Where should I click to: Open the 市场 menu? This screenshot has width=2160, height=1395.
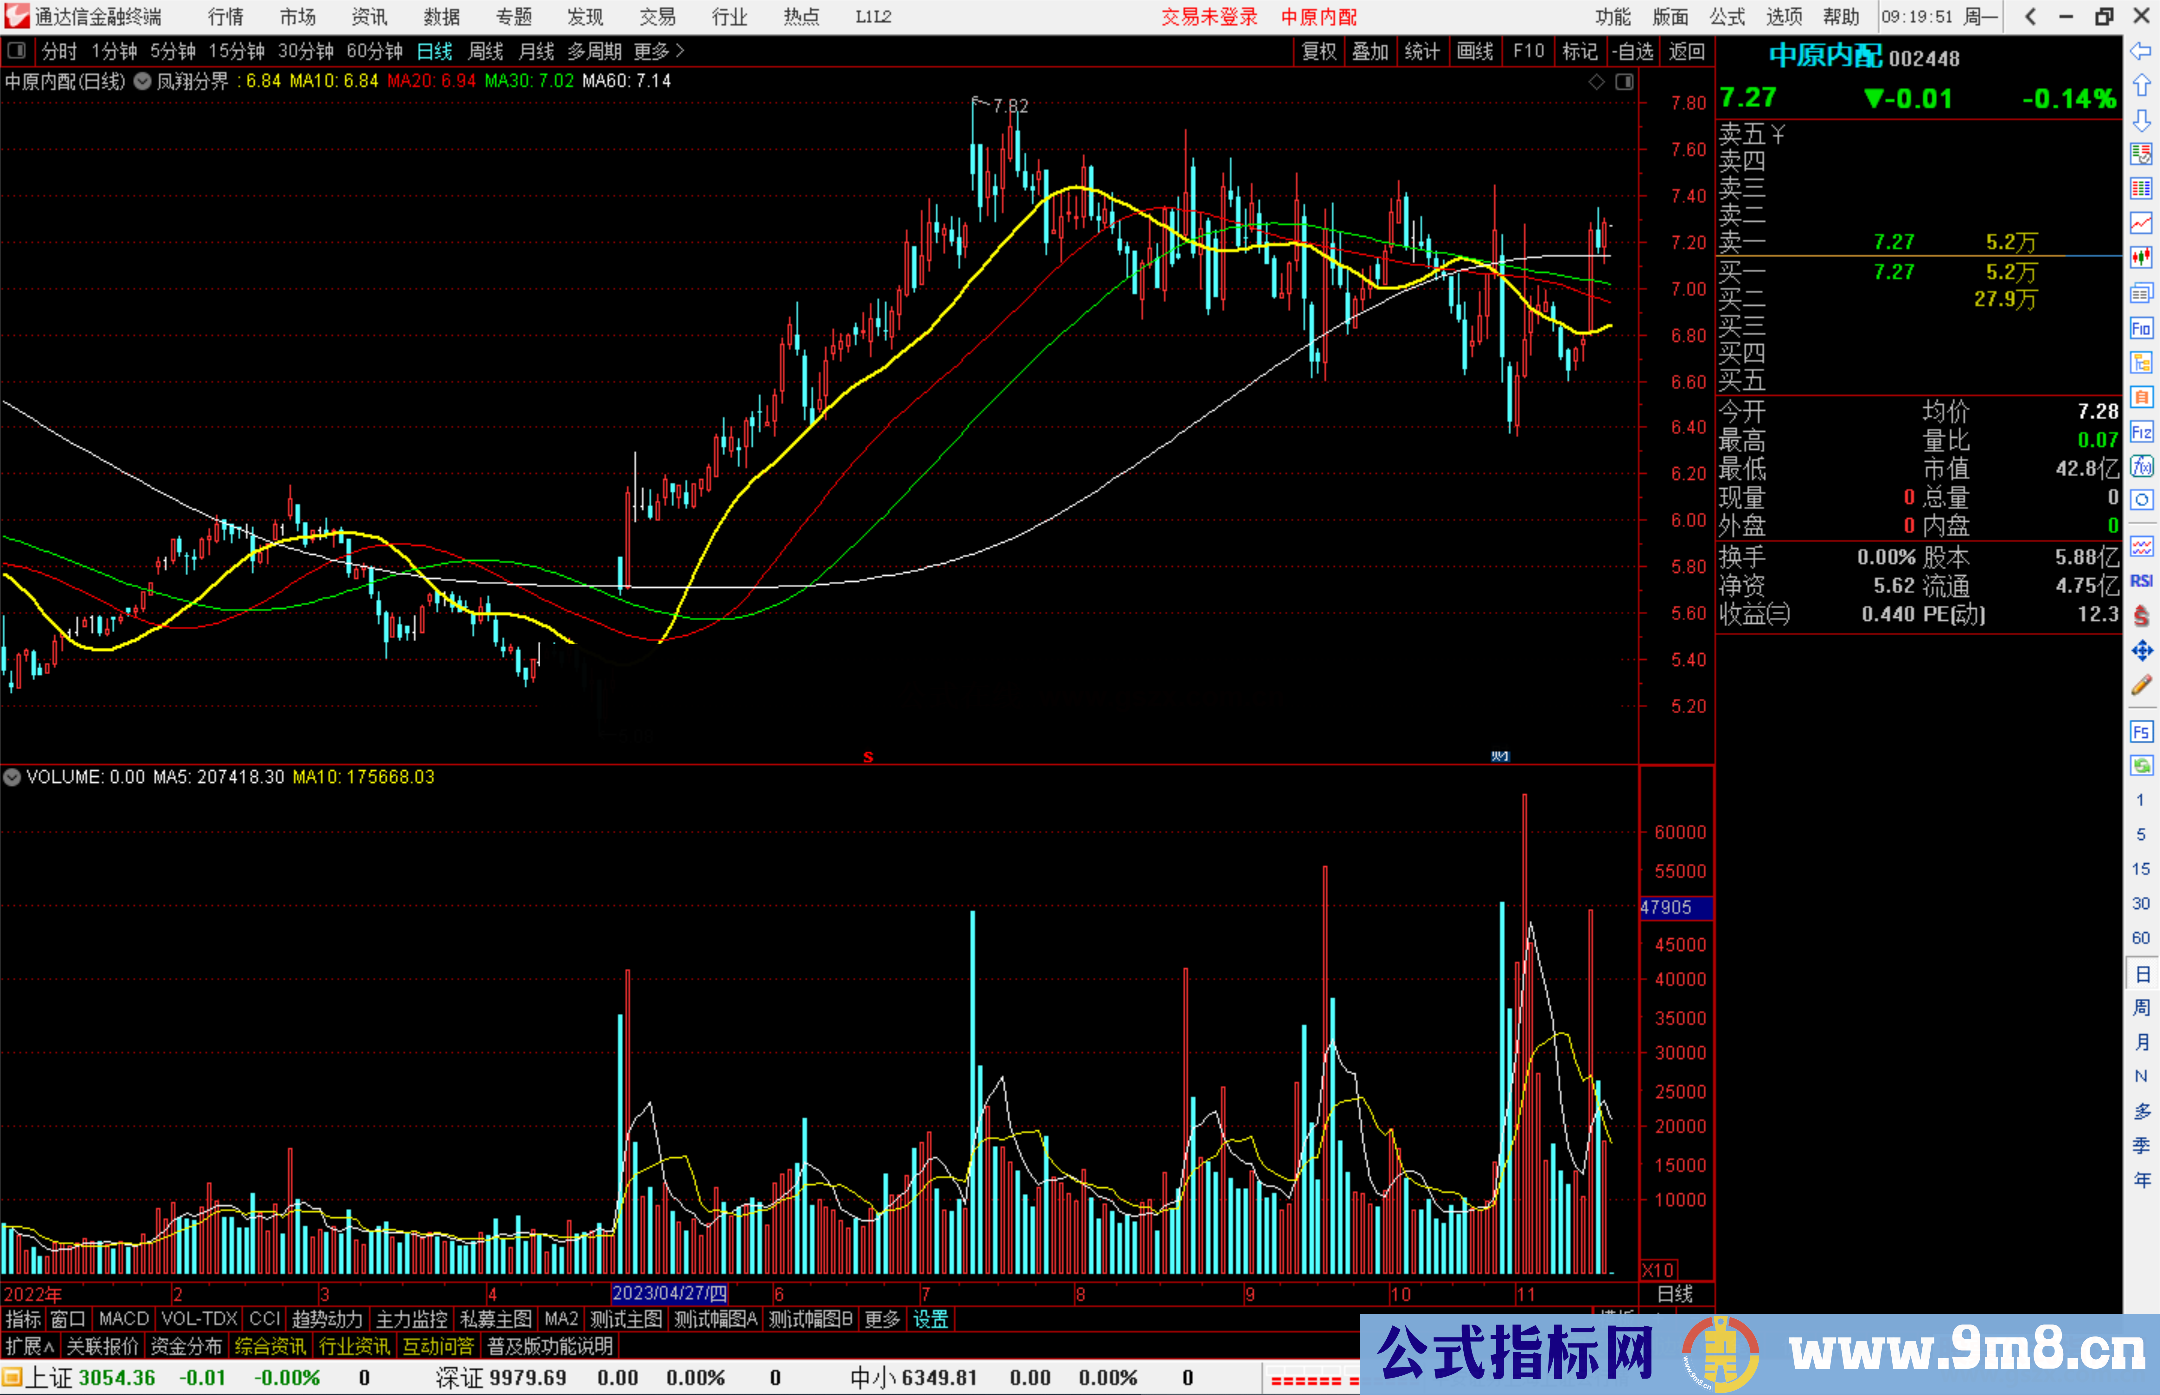(x=298, y=17)
